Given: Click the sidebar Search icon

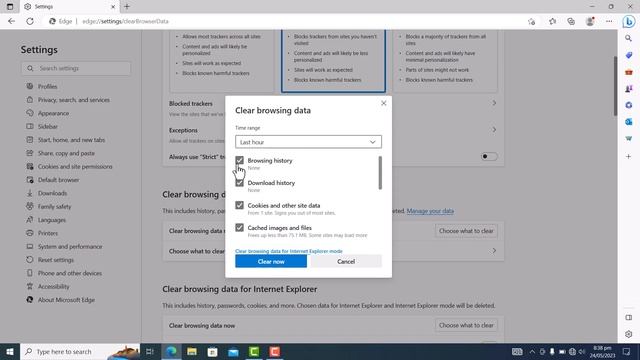Looking at the screenshot, I should (629, 38).
